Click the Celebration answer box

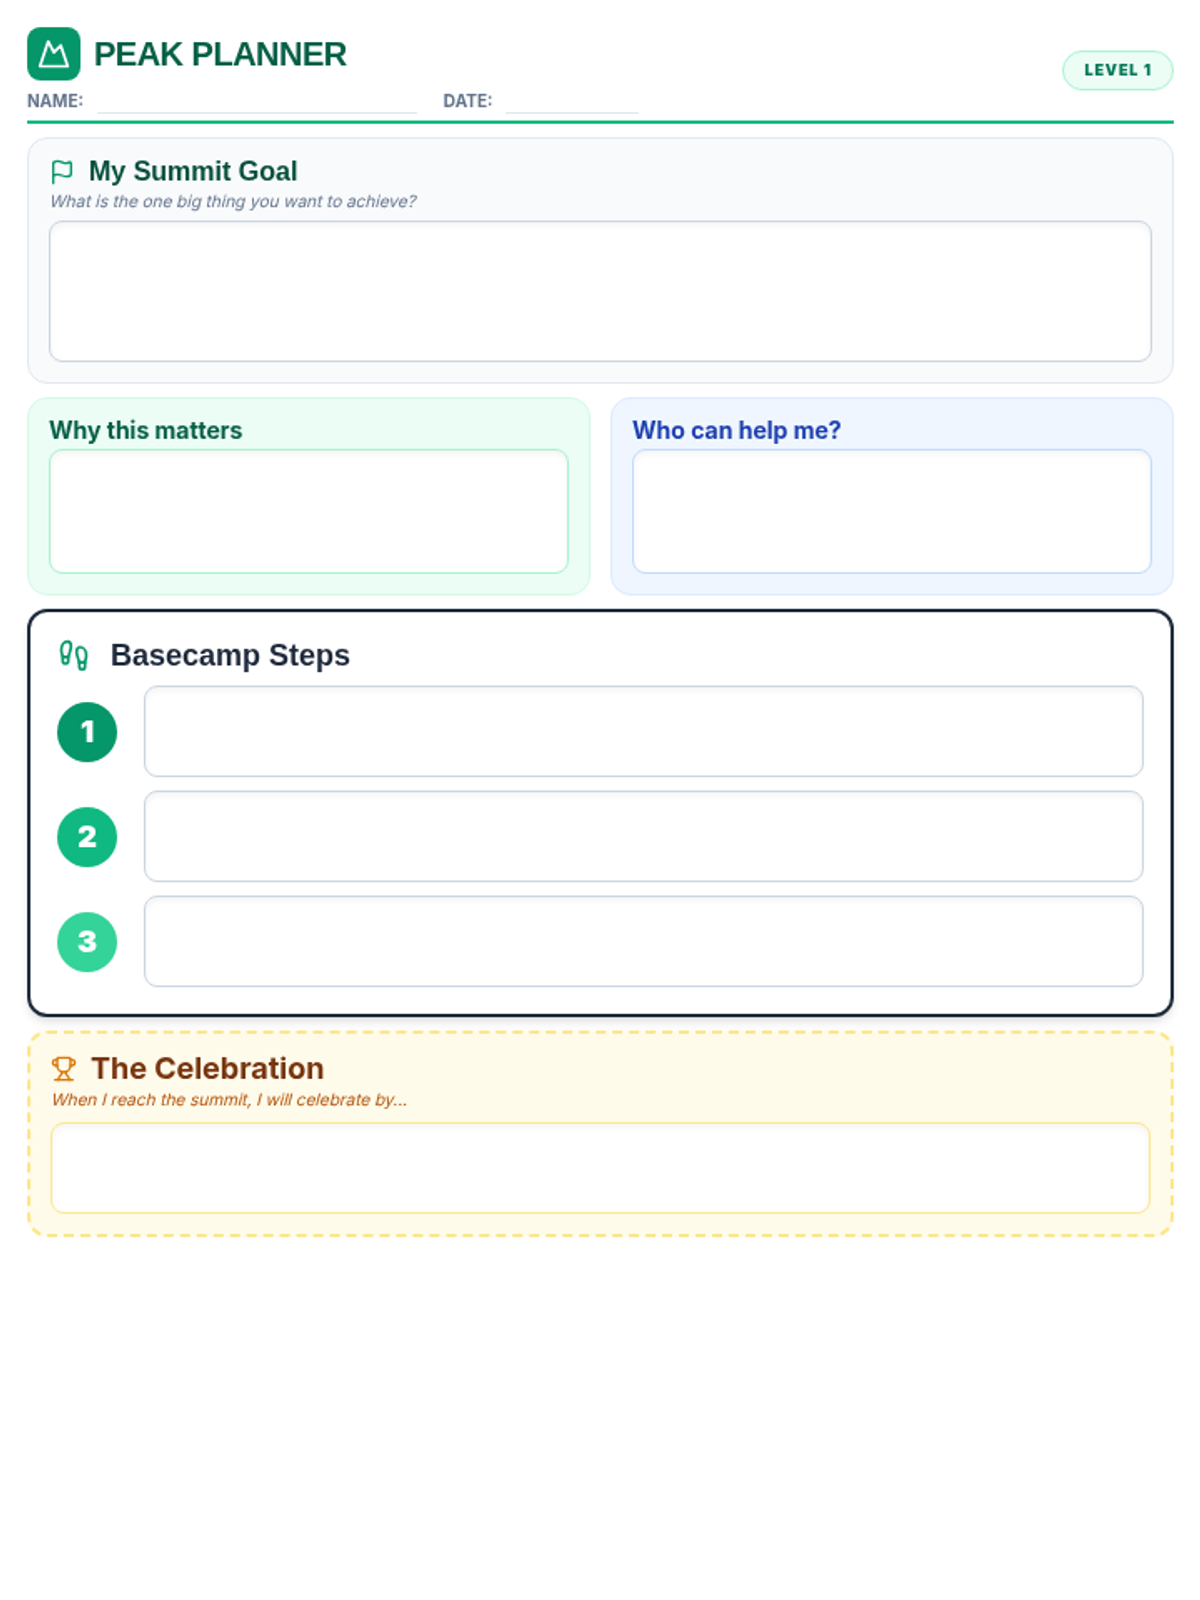[600, 1168]
